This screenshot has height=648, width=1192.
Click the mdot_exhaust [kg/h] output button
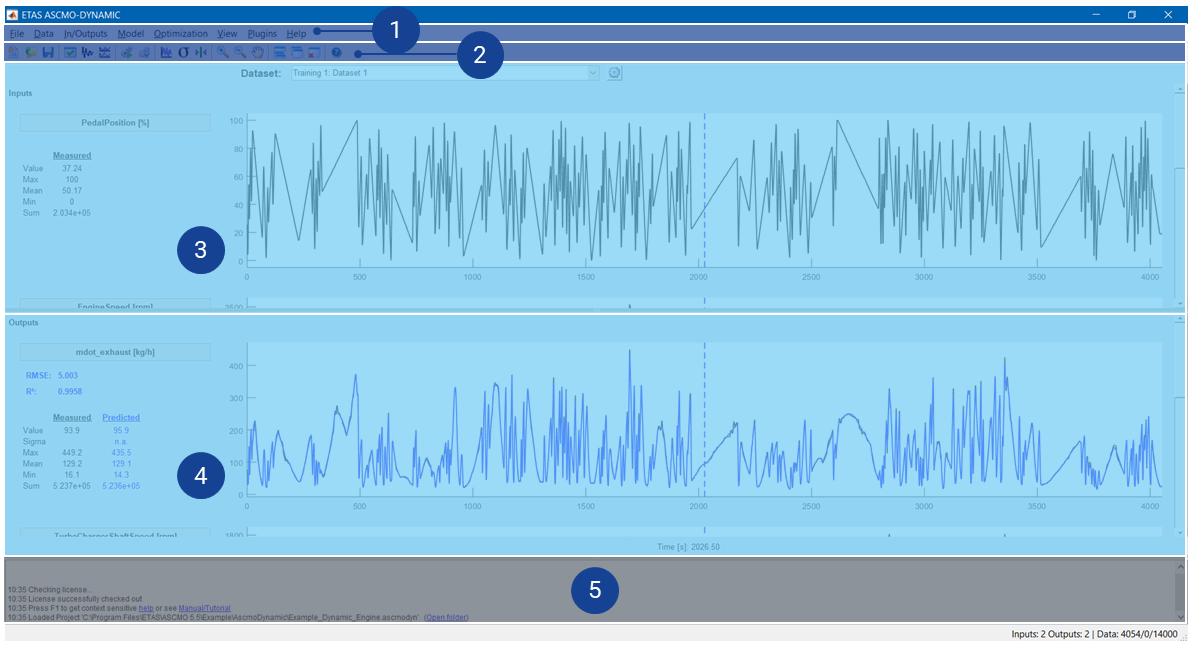point(115,352)
